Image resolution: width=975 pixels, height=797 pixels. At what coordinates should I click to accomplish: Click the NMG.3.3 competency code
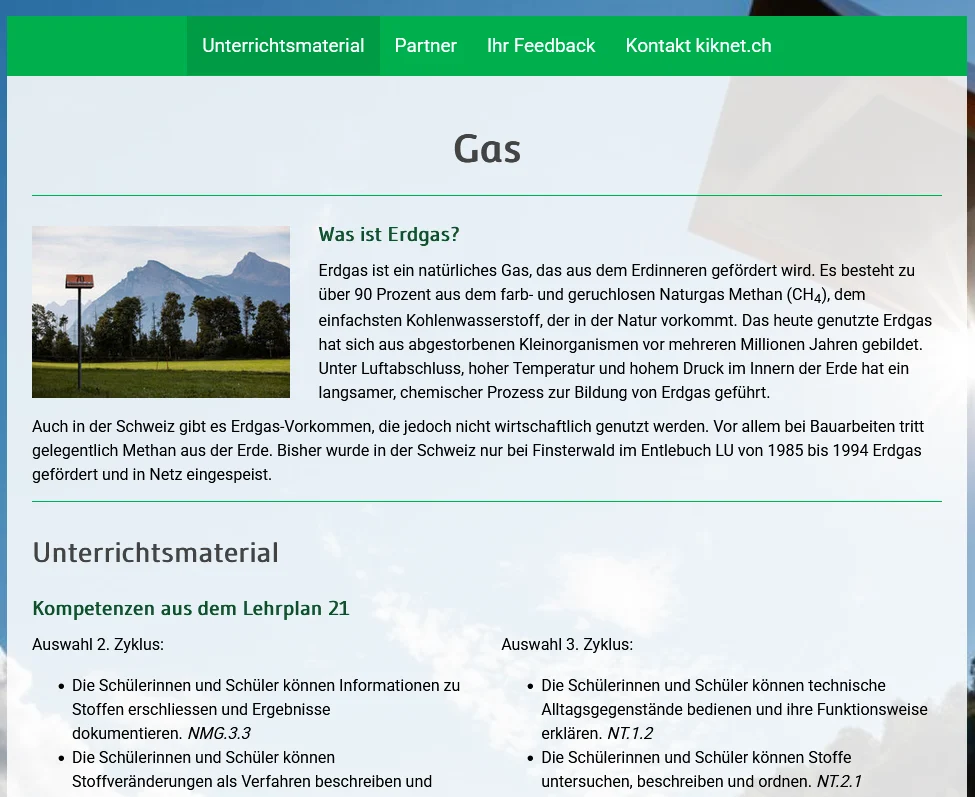tap(218, 733)
